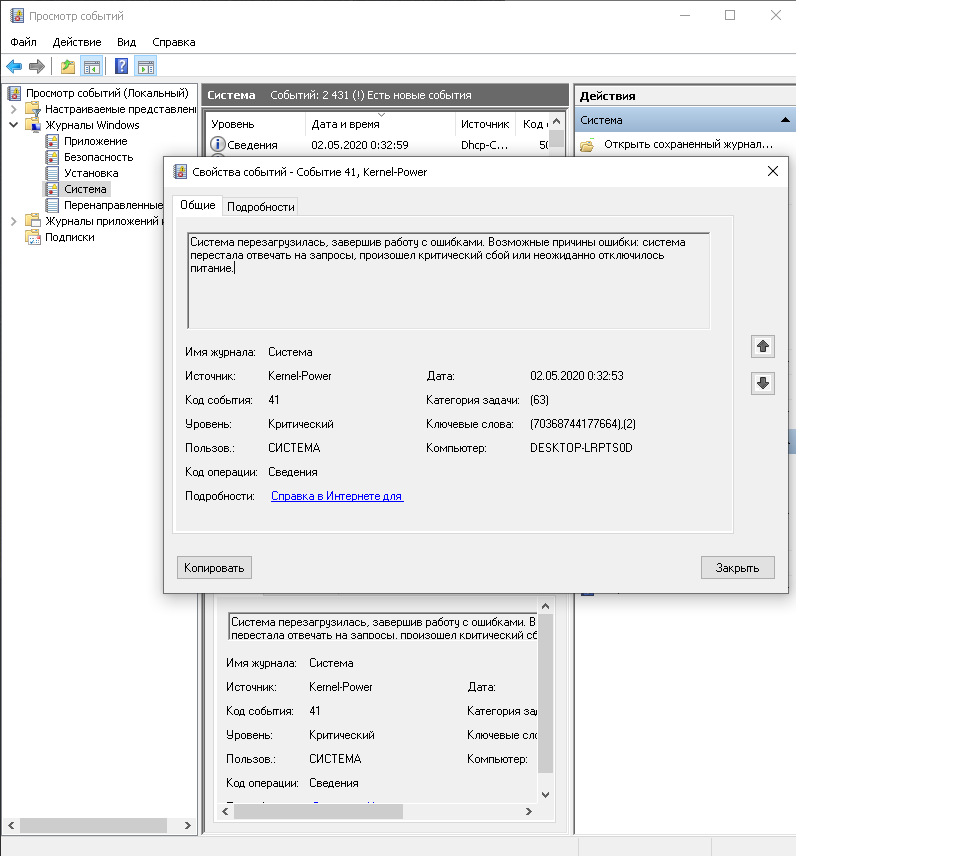Screen dimensions: 960x856
Task: Go back with the blue left arrow
Action: [14, 66]
